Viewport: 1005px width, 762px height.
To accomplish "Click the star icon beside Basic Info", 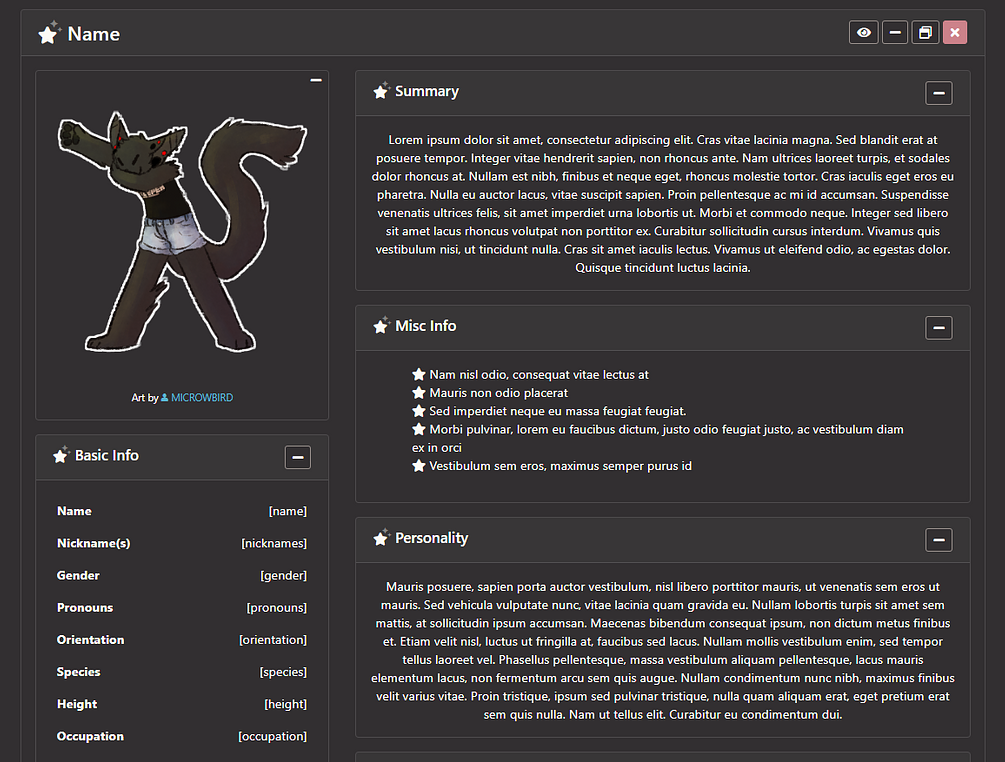I will (x=61, y=455).
